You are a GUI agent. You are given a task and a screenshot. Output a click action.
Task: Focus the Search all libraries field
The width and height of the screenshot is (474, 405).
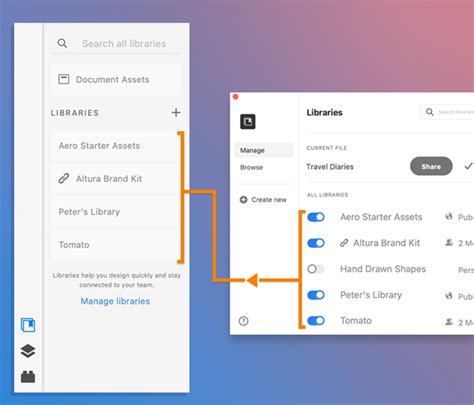116,44
